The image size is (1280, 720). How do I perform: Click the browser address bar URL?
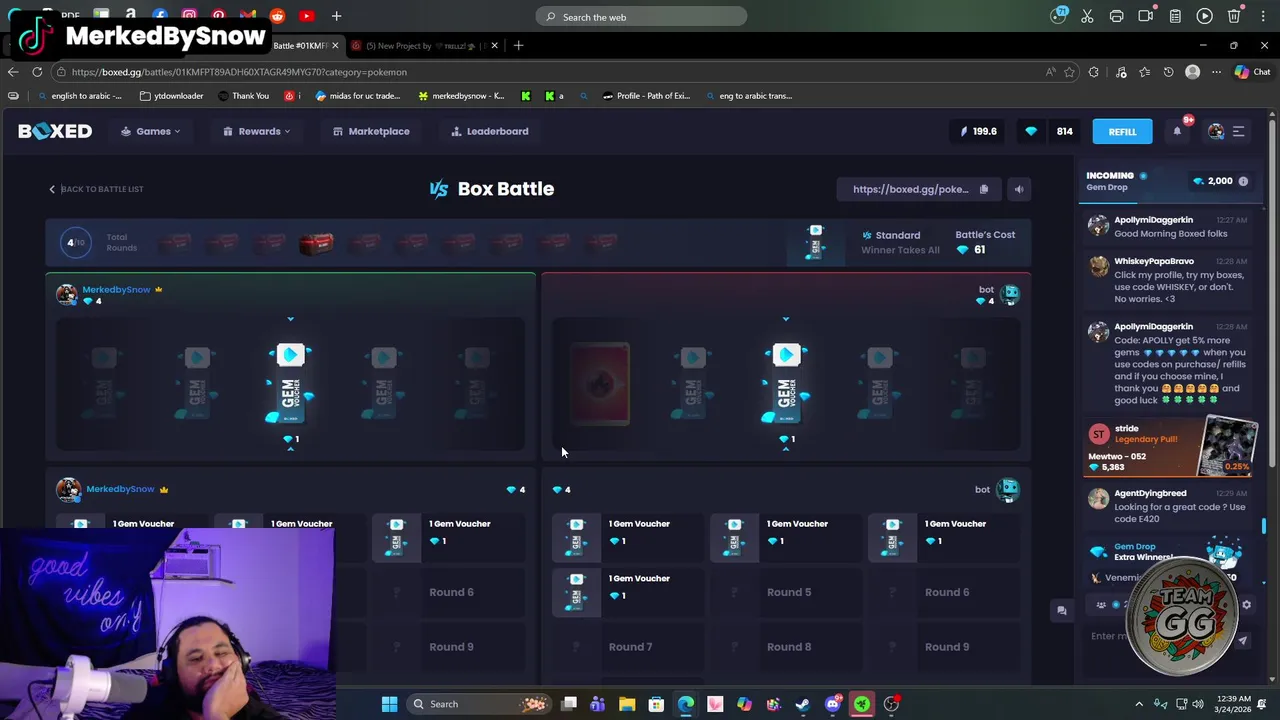239,72
